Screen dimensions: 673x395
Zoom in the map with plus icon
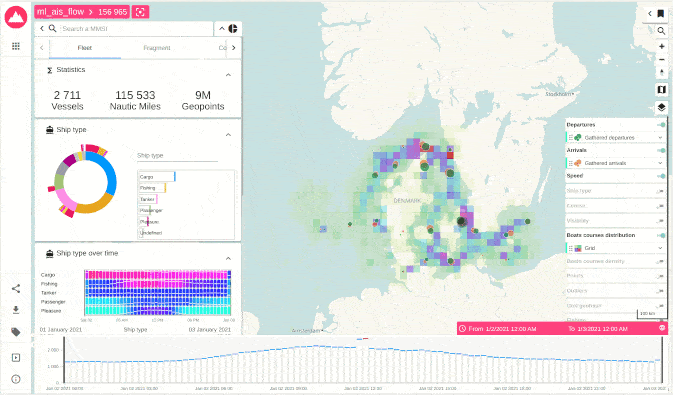coord(661,46)
